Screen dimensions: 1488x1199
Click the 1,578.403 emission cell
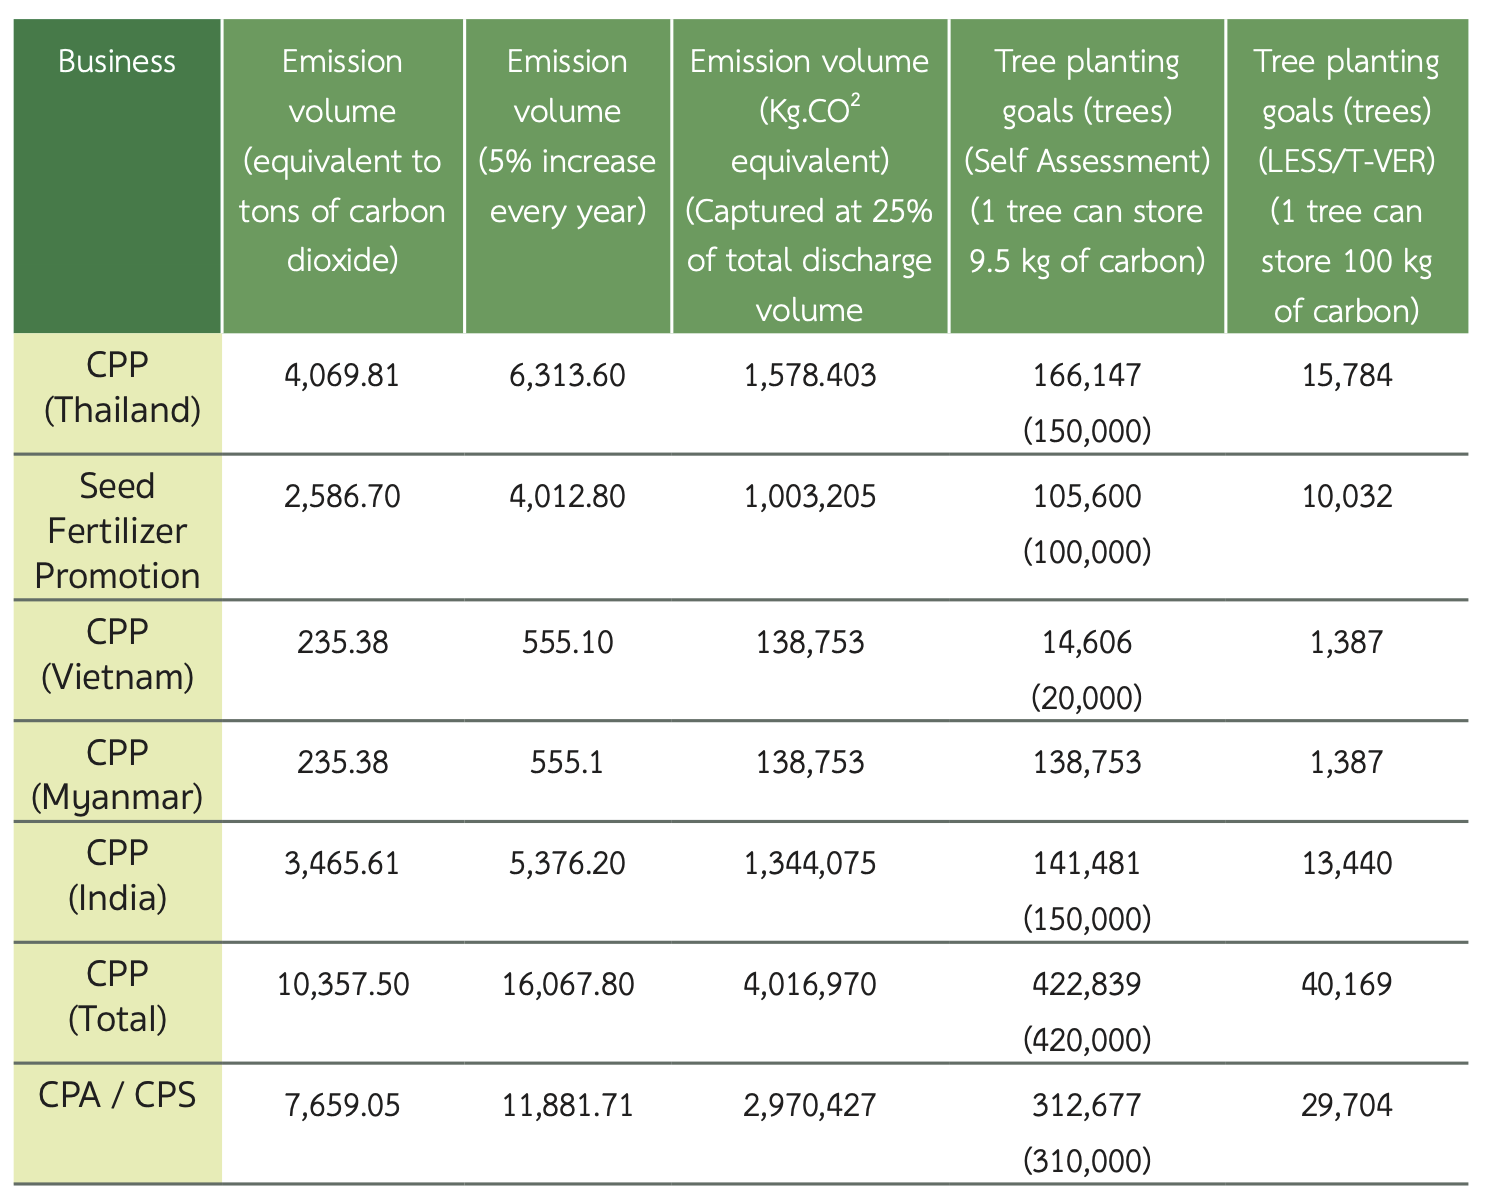click(x=809, y=376)
